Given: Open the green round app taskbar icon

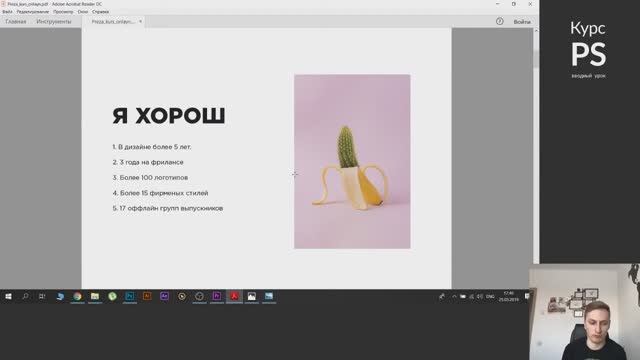Looking at the screenshot, I should click(112, 296).
